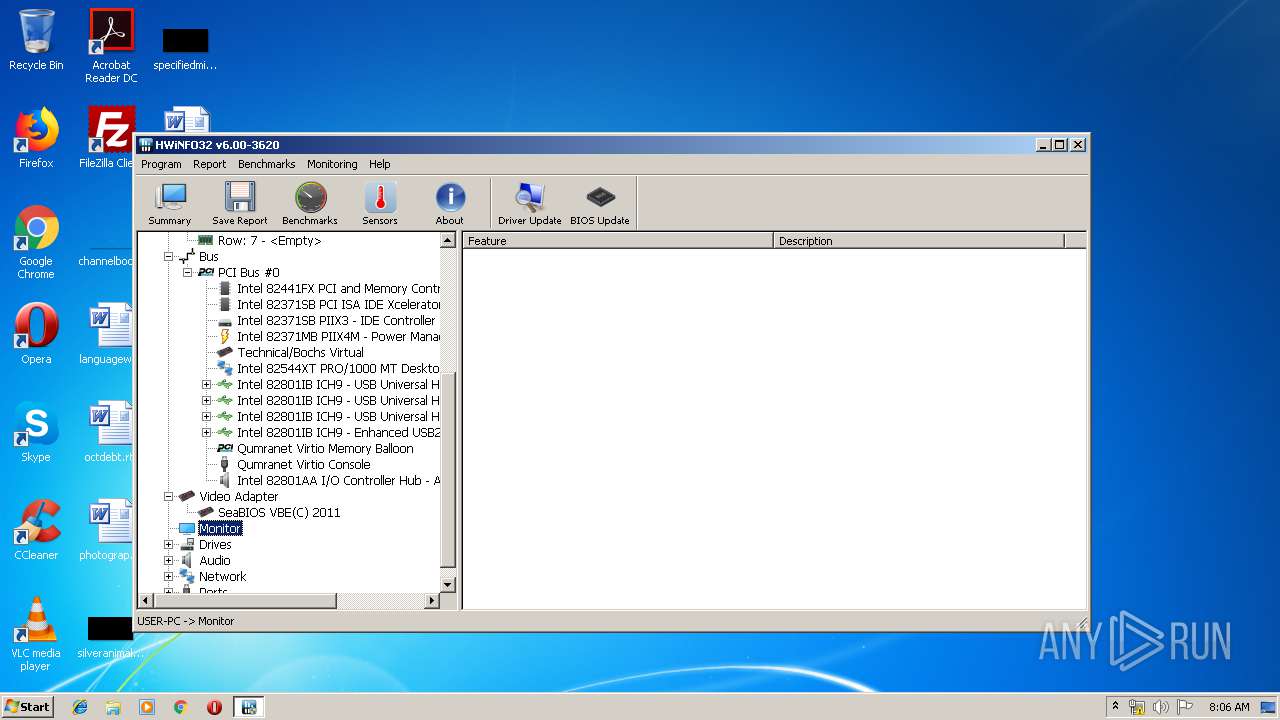Open the Sensors thermometer tool
This screenshot has width=1280, height=720.
380,204
